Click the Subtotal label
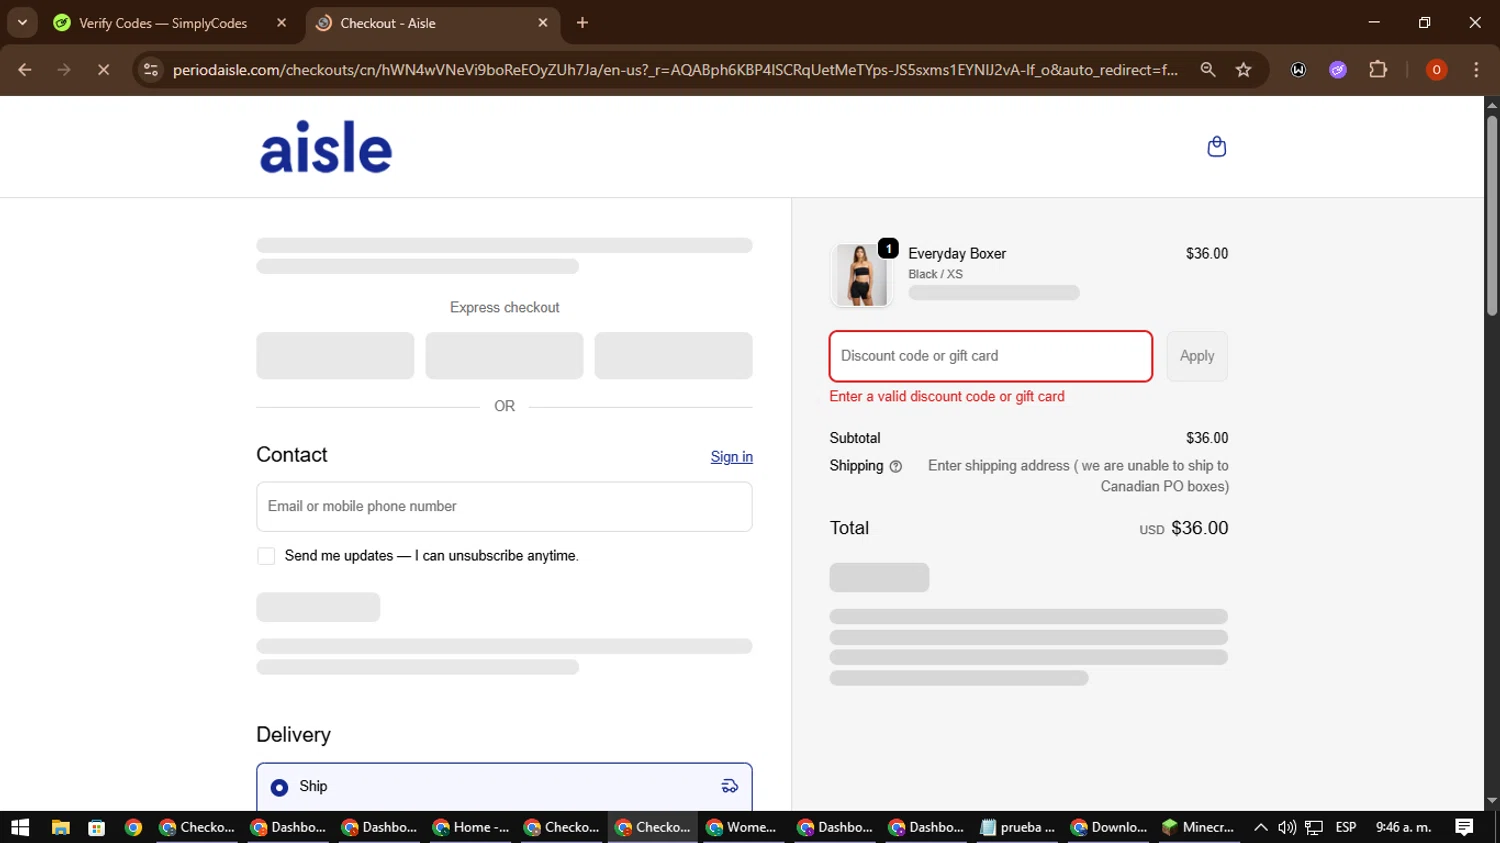 coord(855,438)
